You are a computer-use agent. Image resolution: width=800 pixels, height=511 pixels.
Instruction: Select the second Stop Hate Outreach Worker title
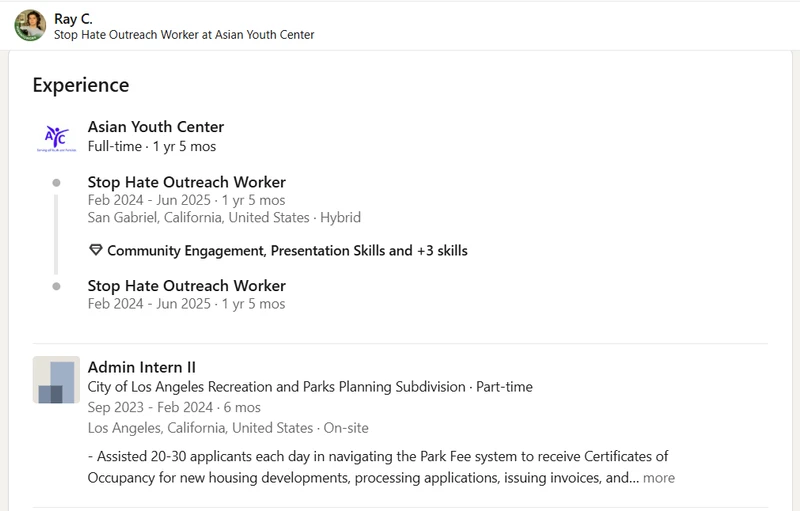tap(187, 286)
